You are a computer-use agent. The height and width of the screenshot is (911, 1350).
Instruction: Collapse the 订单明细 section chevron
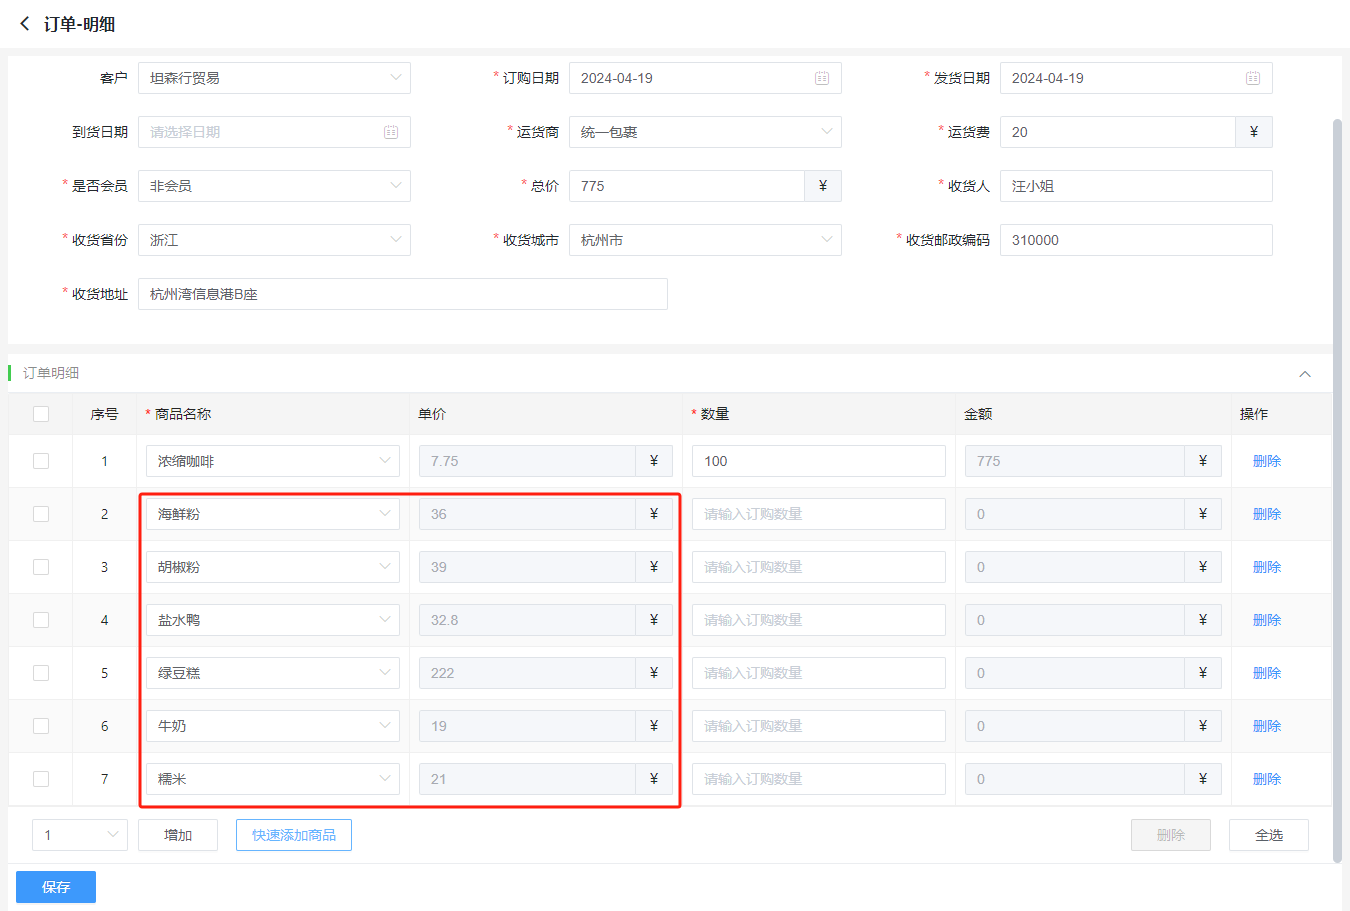pos(1305,374)
